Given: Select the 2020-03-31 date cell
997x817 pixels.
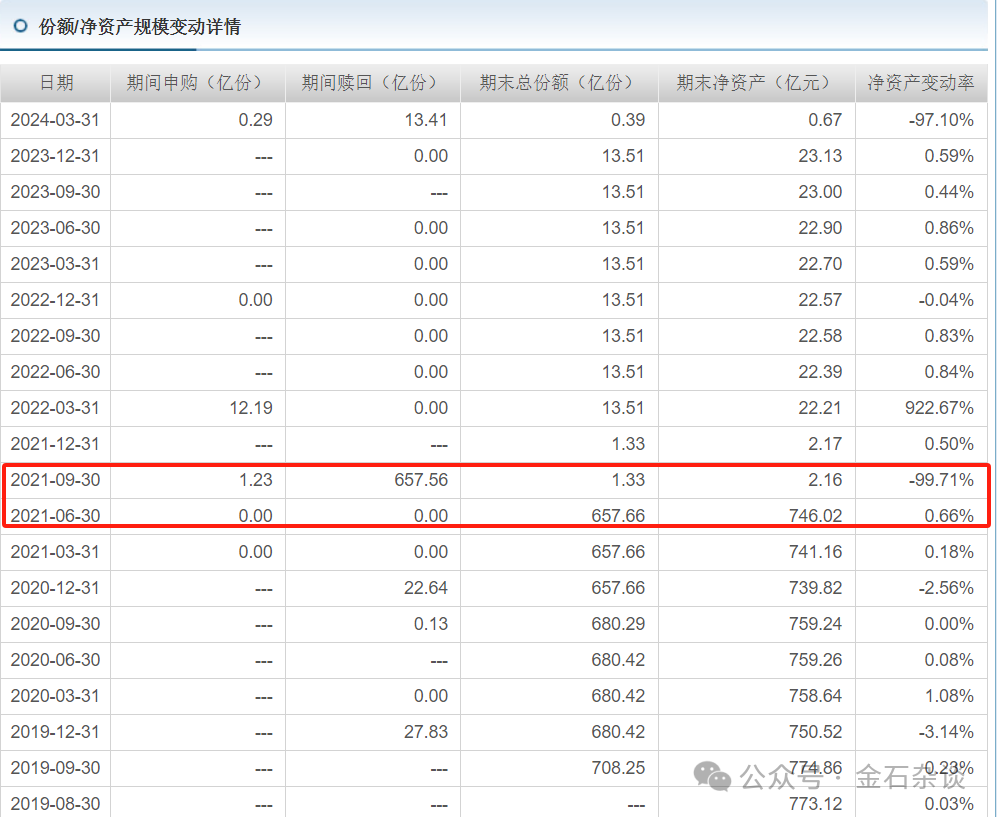Looking at the screenshot, I should [55, 696].
